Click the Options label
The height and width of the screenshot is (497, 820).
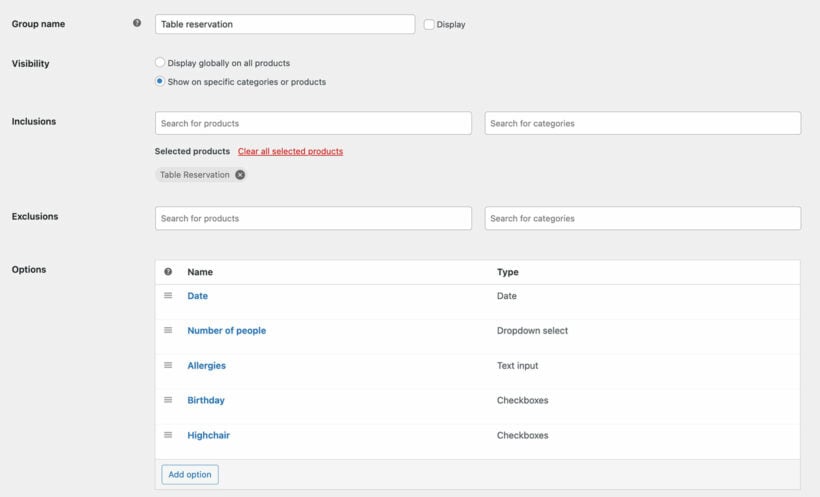(x=29, y=269)
